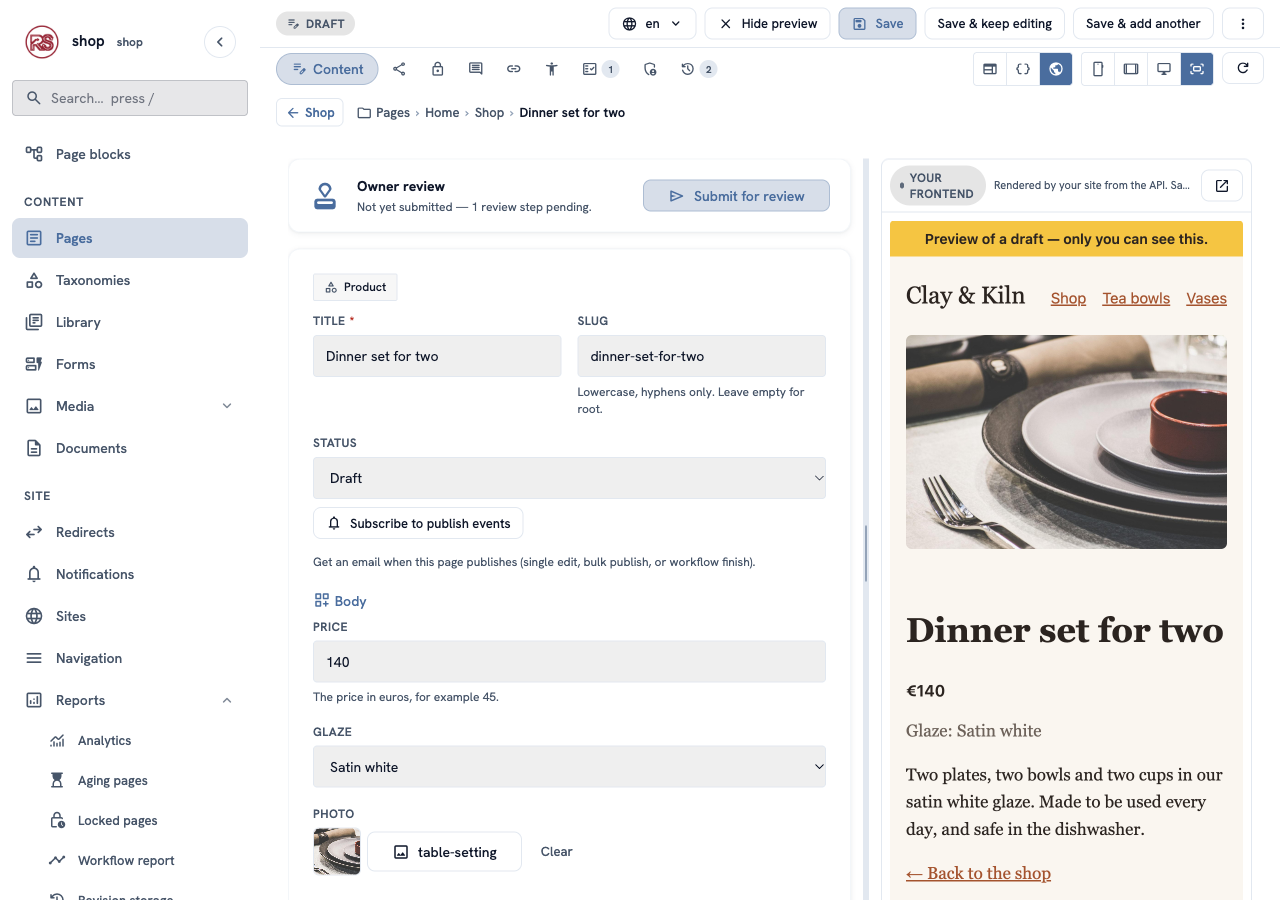Show JSON code view with braces icon
The width and height of the screenshot is (1280, 900).
click(1022, 69)
